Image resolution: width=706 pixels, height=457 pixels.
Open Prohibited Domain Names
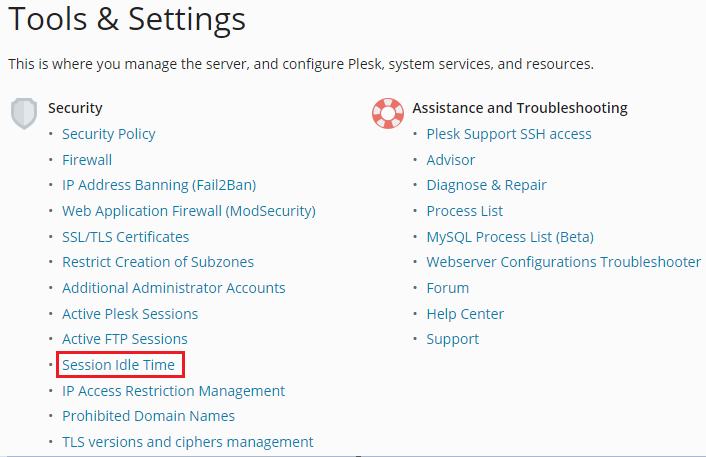pos(148,416)
